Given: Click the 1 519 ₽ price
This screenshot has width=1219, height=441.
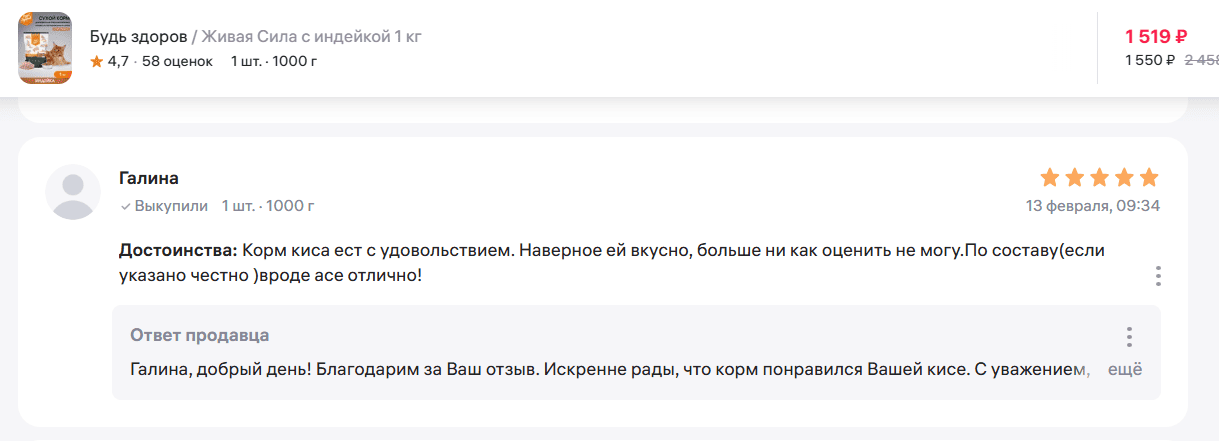Looking at the screenshot, I should (x=1156, y=37).
